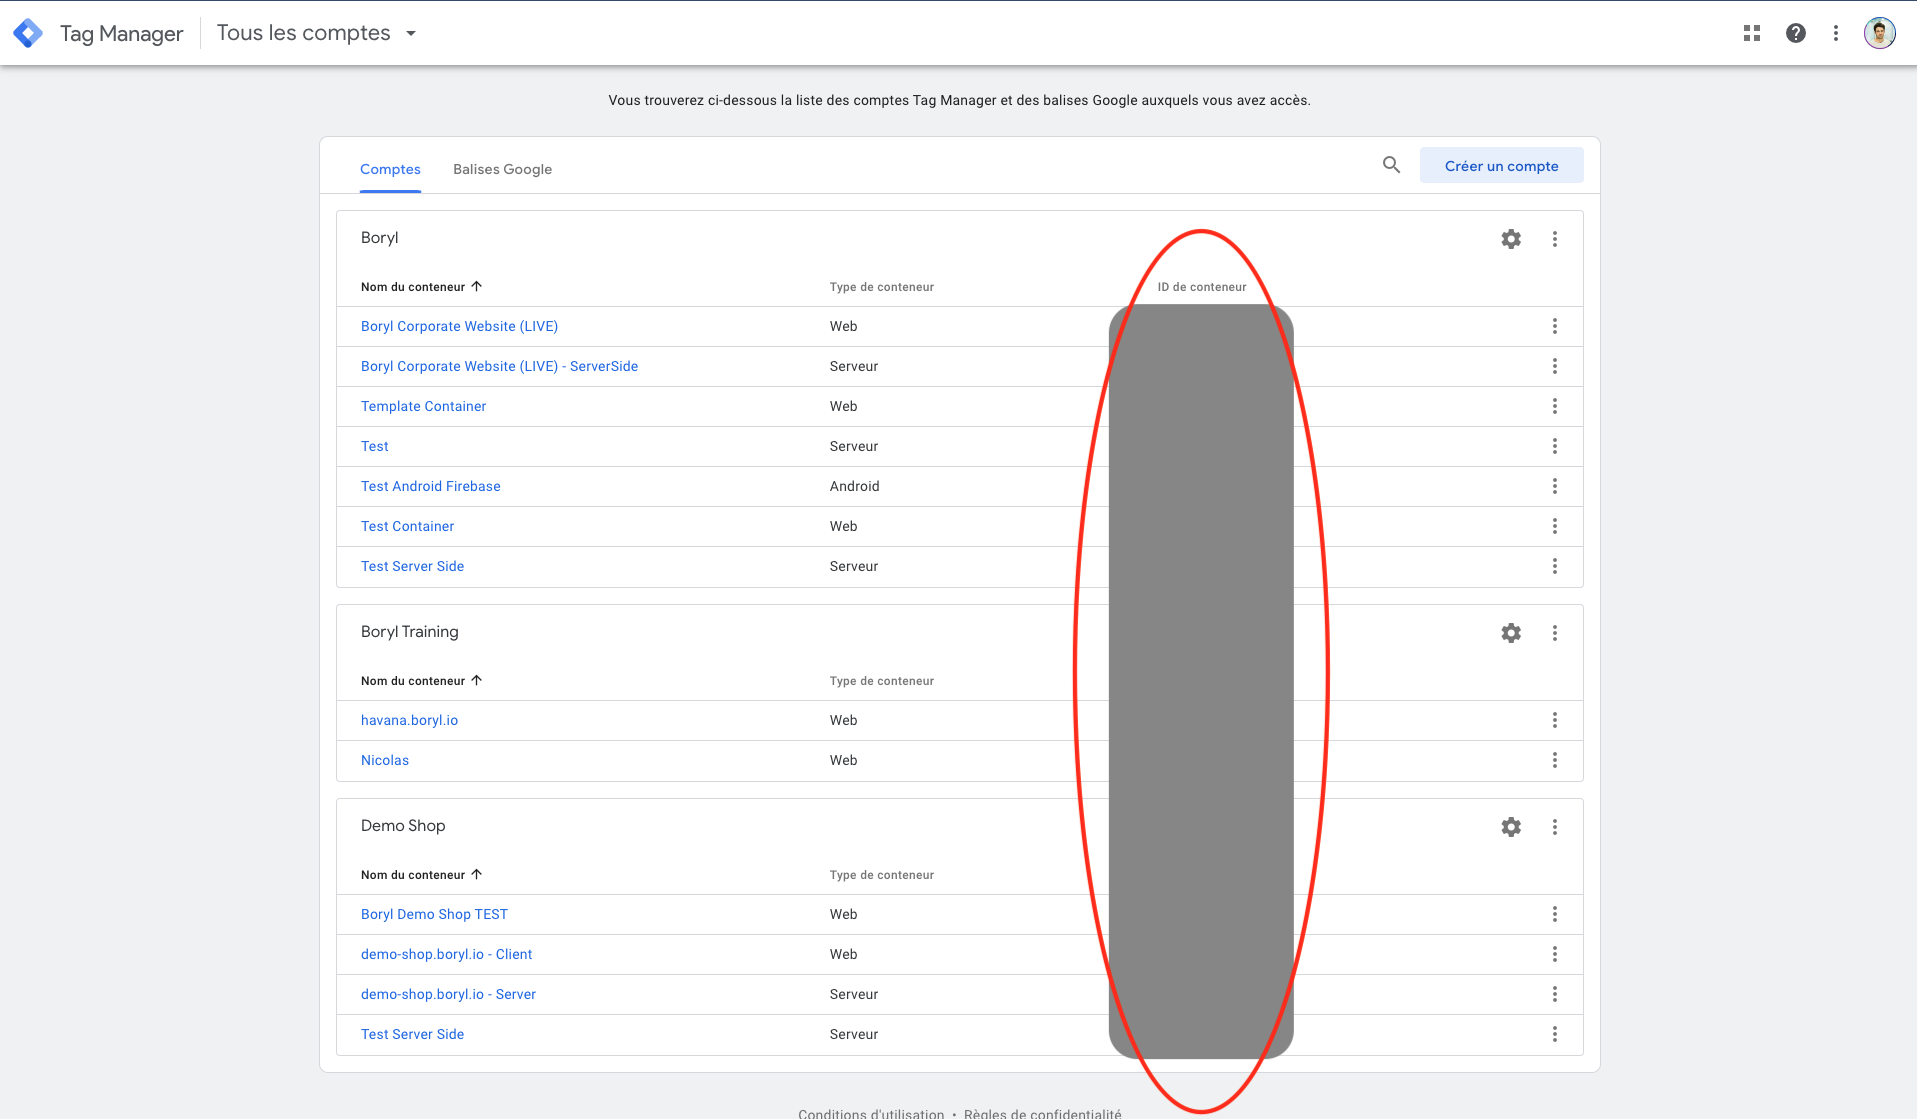Open settings for the Boryl Training account
This screenshot has width=1917, height=1119.
point(1511,633)
